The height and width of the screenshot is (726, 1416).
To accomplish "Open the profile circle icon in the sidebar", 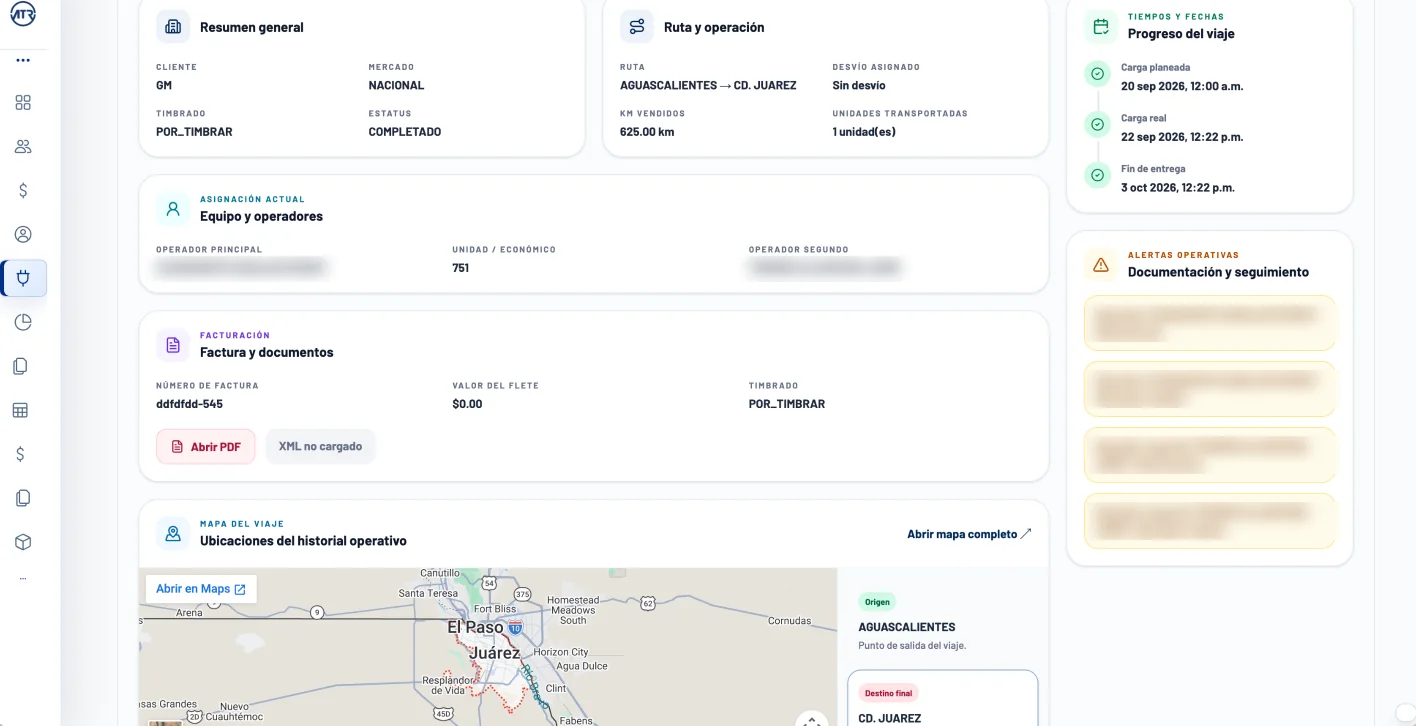I will [23, 234].
